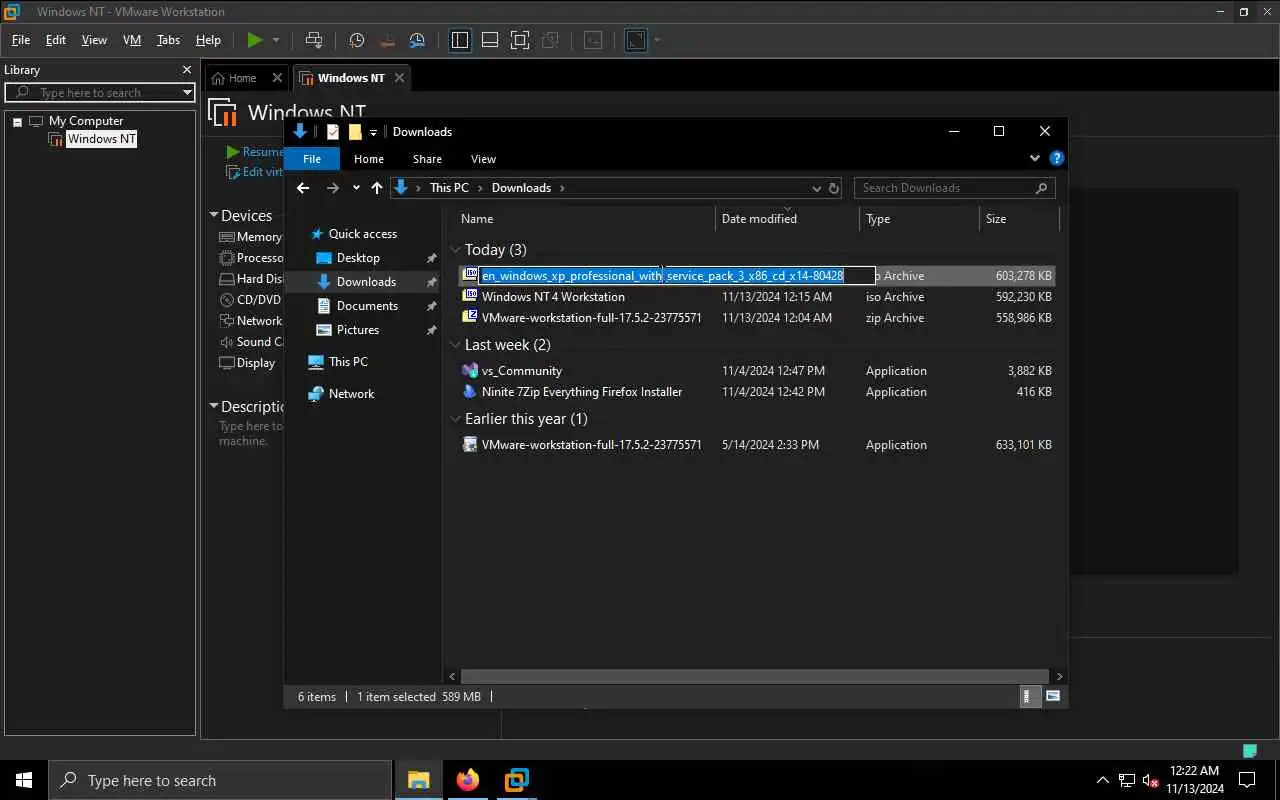Open Customize Quick Access Toolbar dropdown
The height and width of the screenshot is (800, 1280).
coord(373,132)
